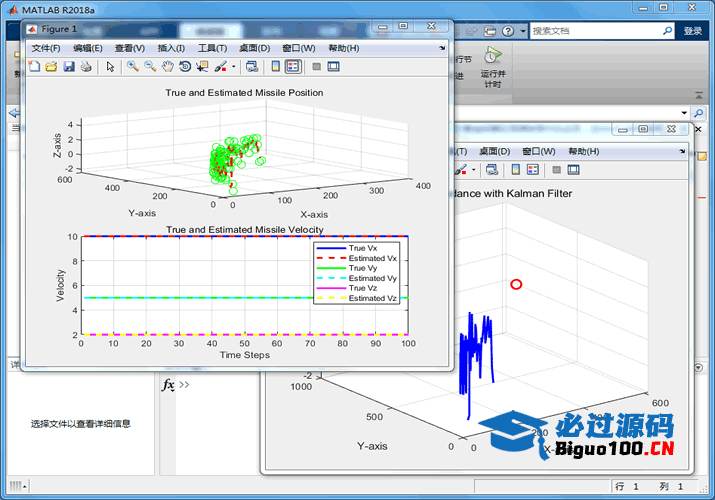Insert Colorbar in second figure toolbar
The width and height of the screenshot is (715, 500).
[x=515, y=170]
